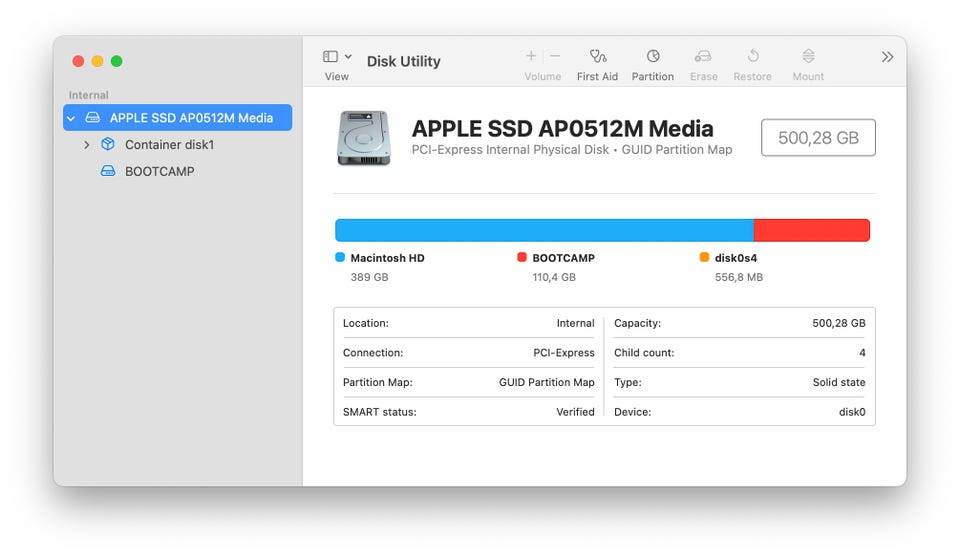Click the Capacity value 500,28 GB in table

[839, 323]
